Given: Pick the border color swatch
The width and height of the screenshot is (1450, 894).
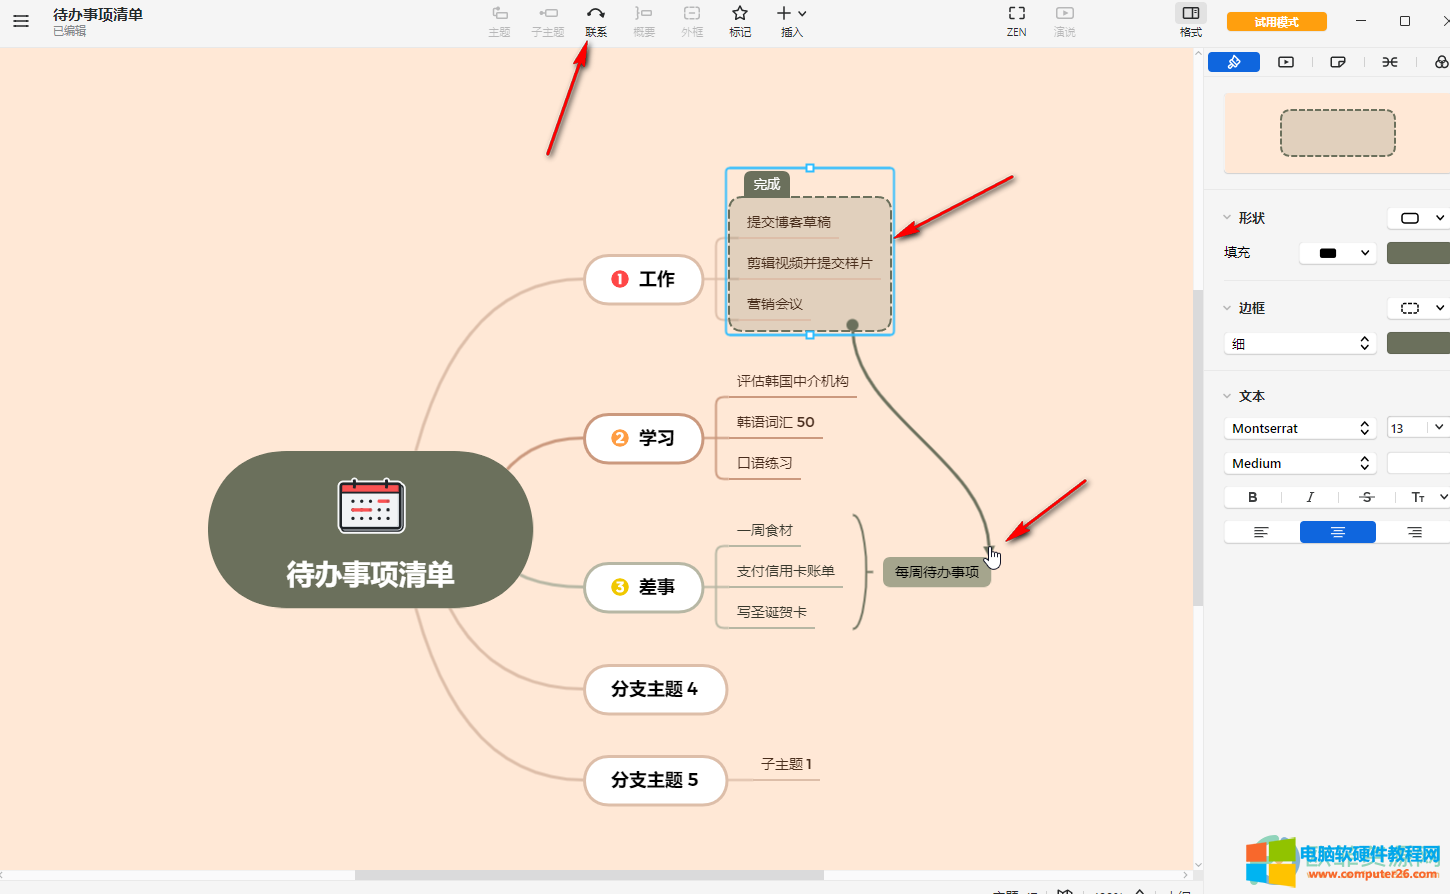Looking at the screenshot, I should point(1418,344).
